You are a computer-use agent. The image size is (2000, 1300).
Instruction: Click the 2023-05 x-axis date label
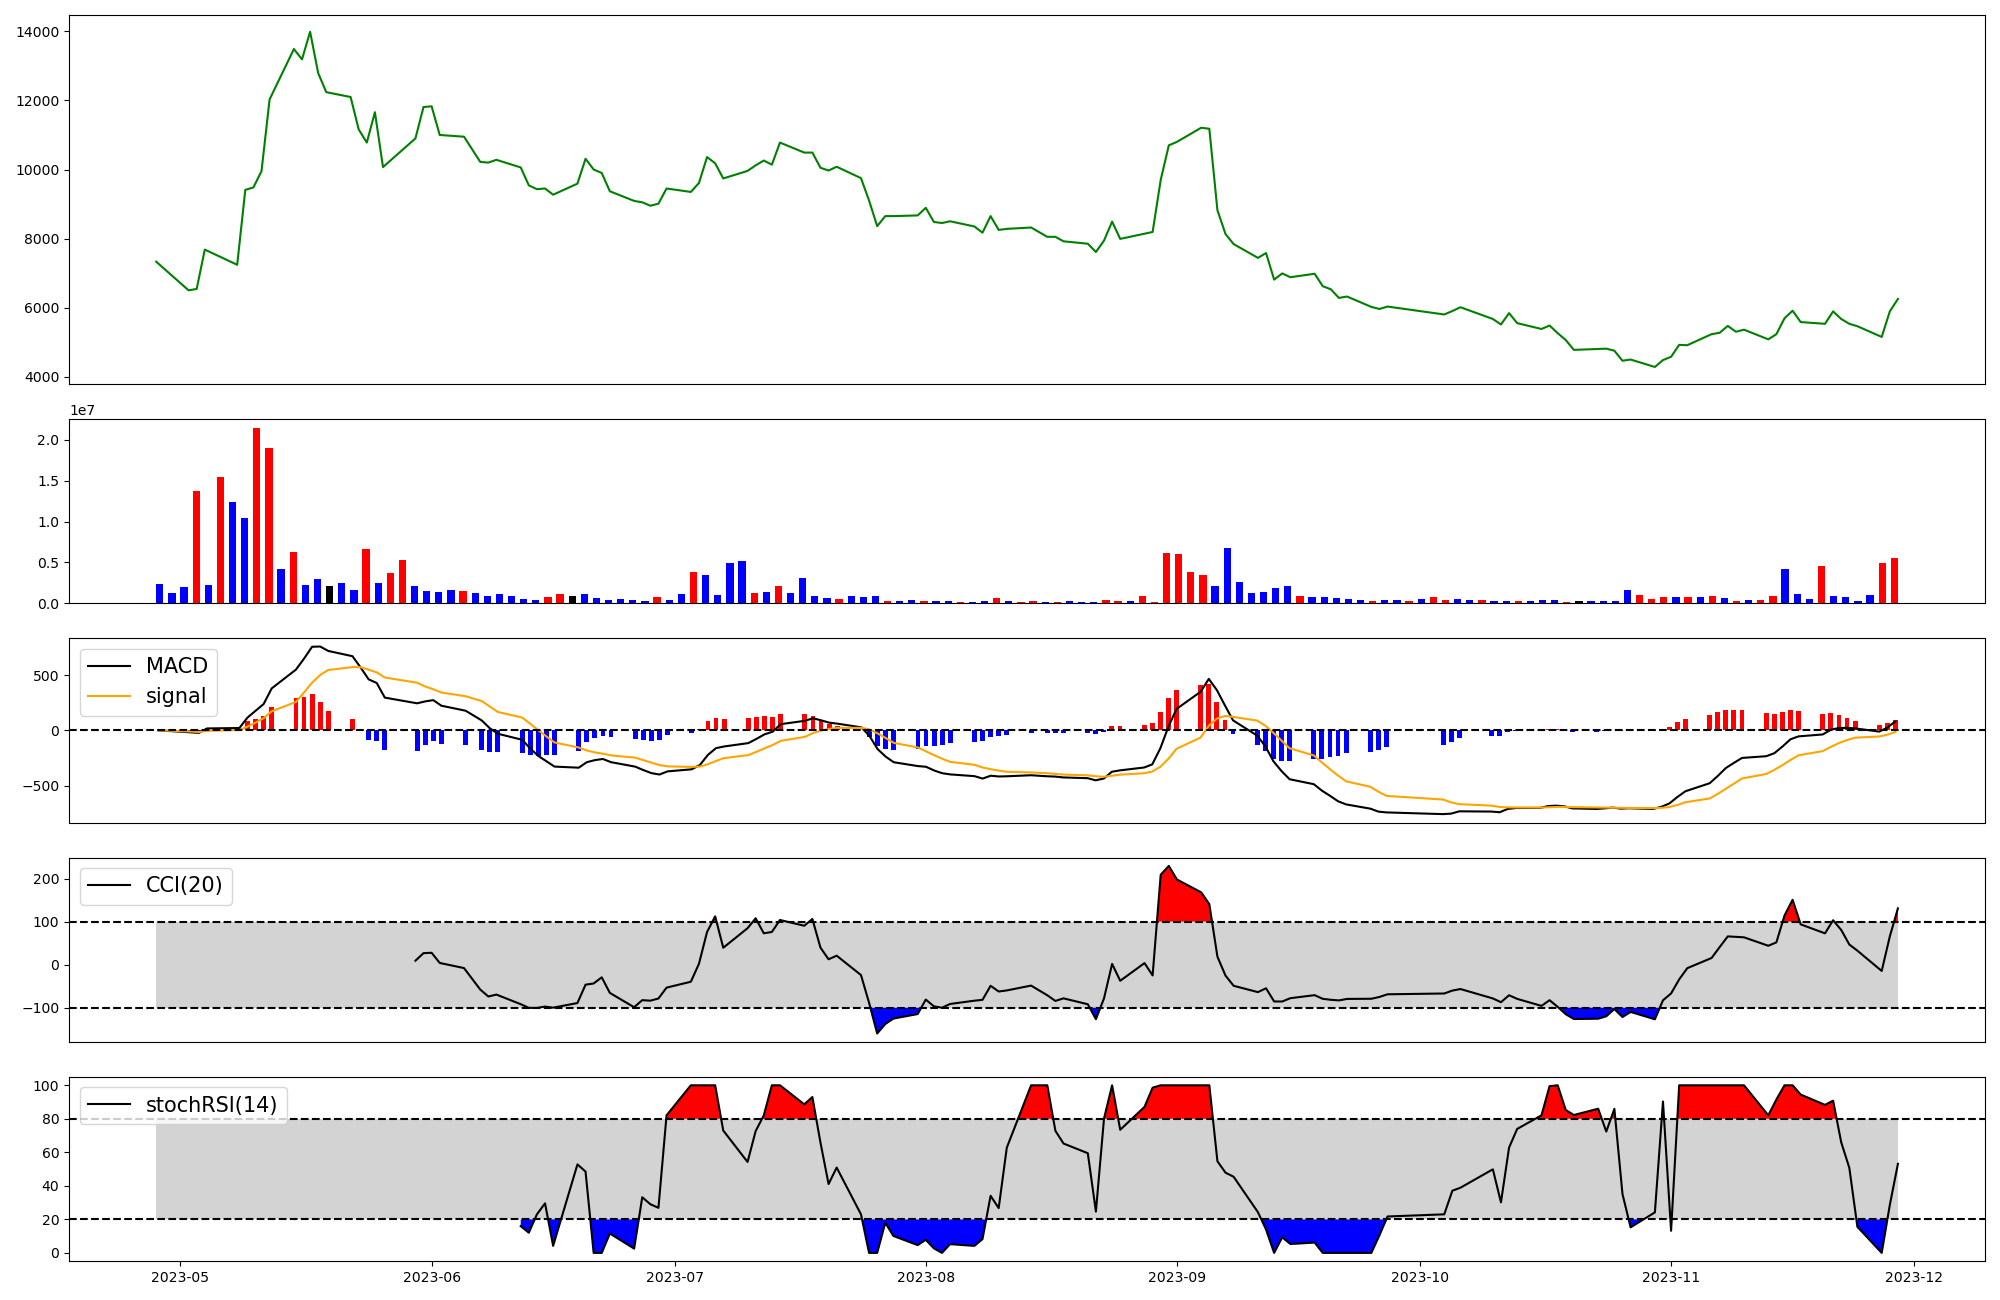180,1277
